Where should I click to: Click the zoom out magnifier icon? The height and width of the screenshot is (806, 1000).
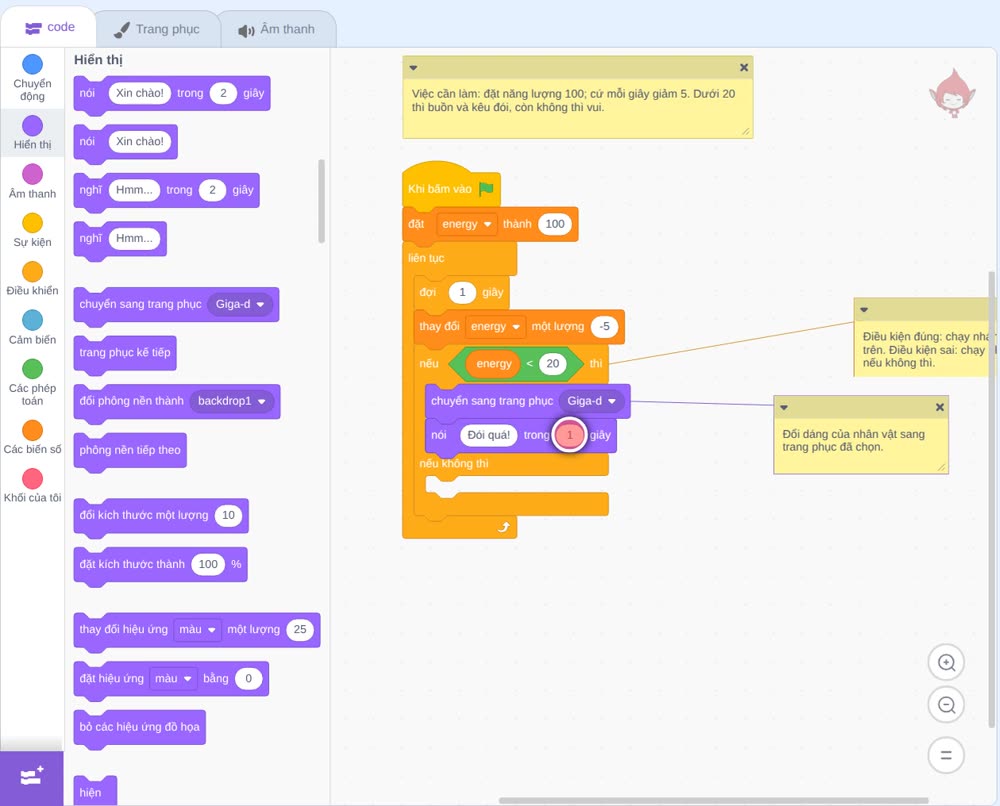(x=946, y=705)
